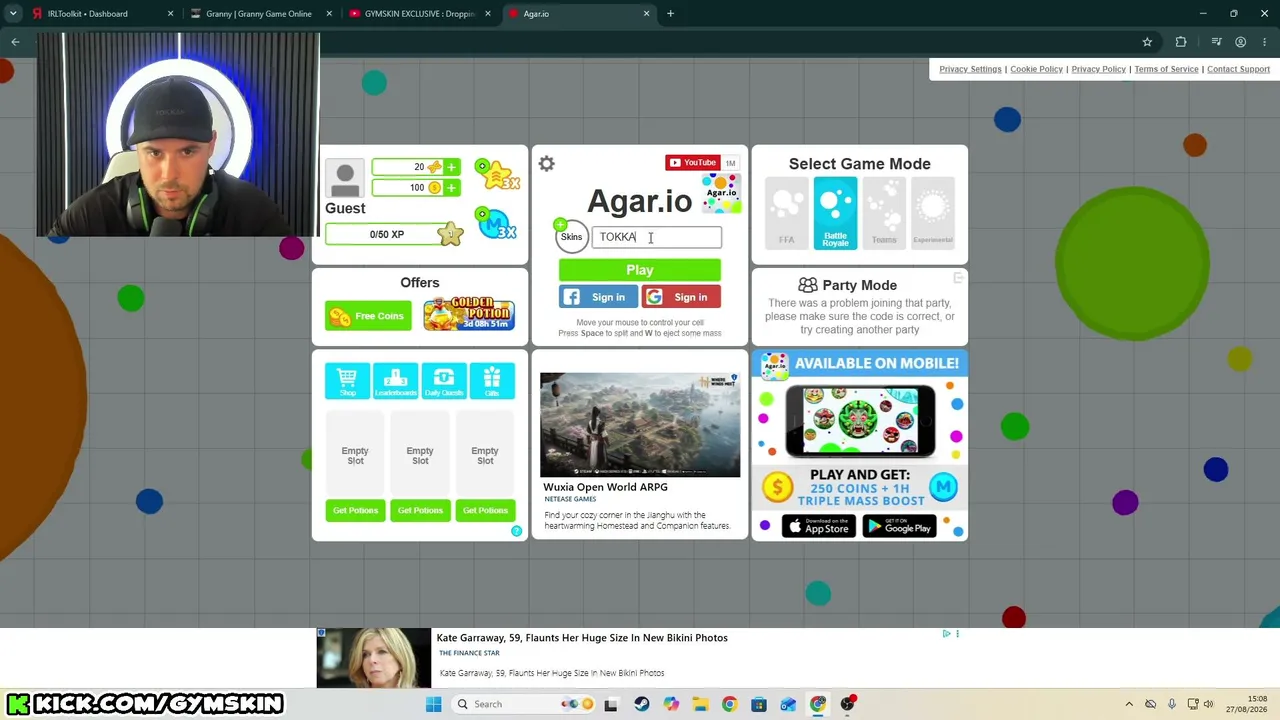This screenshot has height=720, width=1280.
Task: Click the Guest profile avatar
Action: [345, 180]
